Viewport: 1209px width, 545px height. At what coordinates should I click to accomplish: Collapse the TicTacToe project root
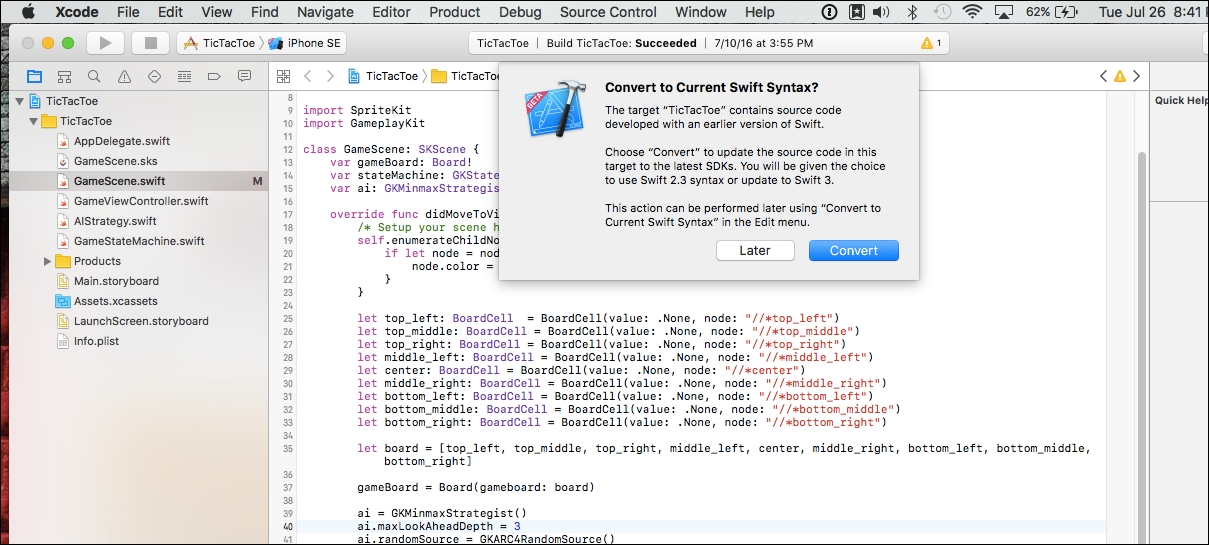[x=19, y=101]
